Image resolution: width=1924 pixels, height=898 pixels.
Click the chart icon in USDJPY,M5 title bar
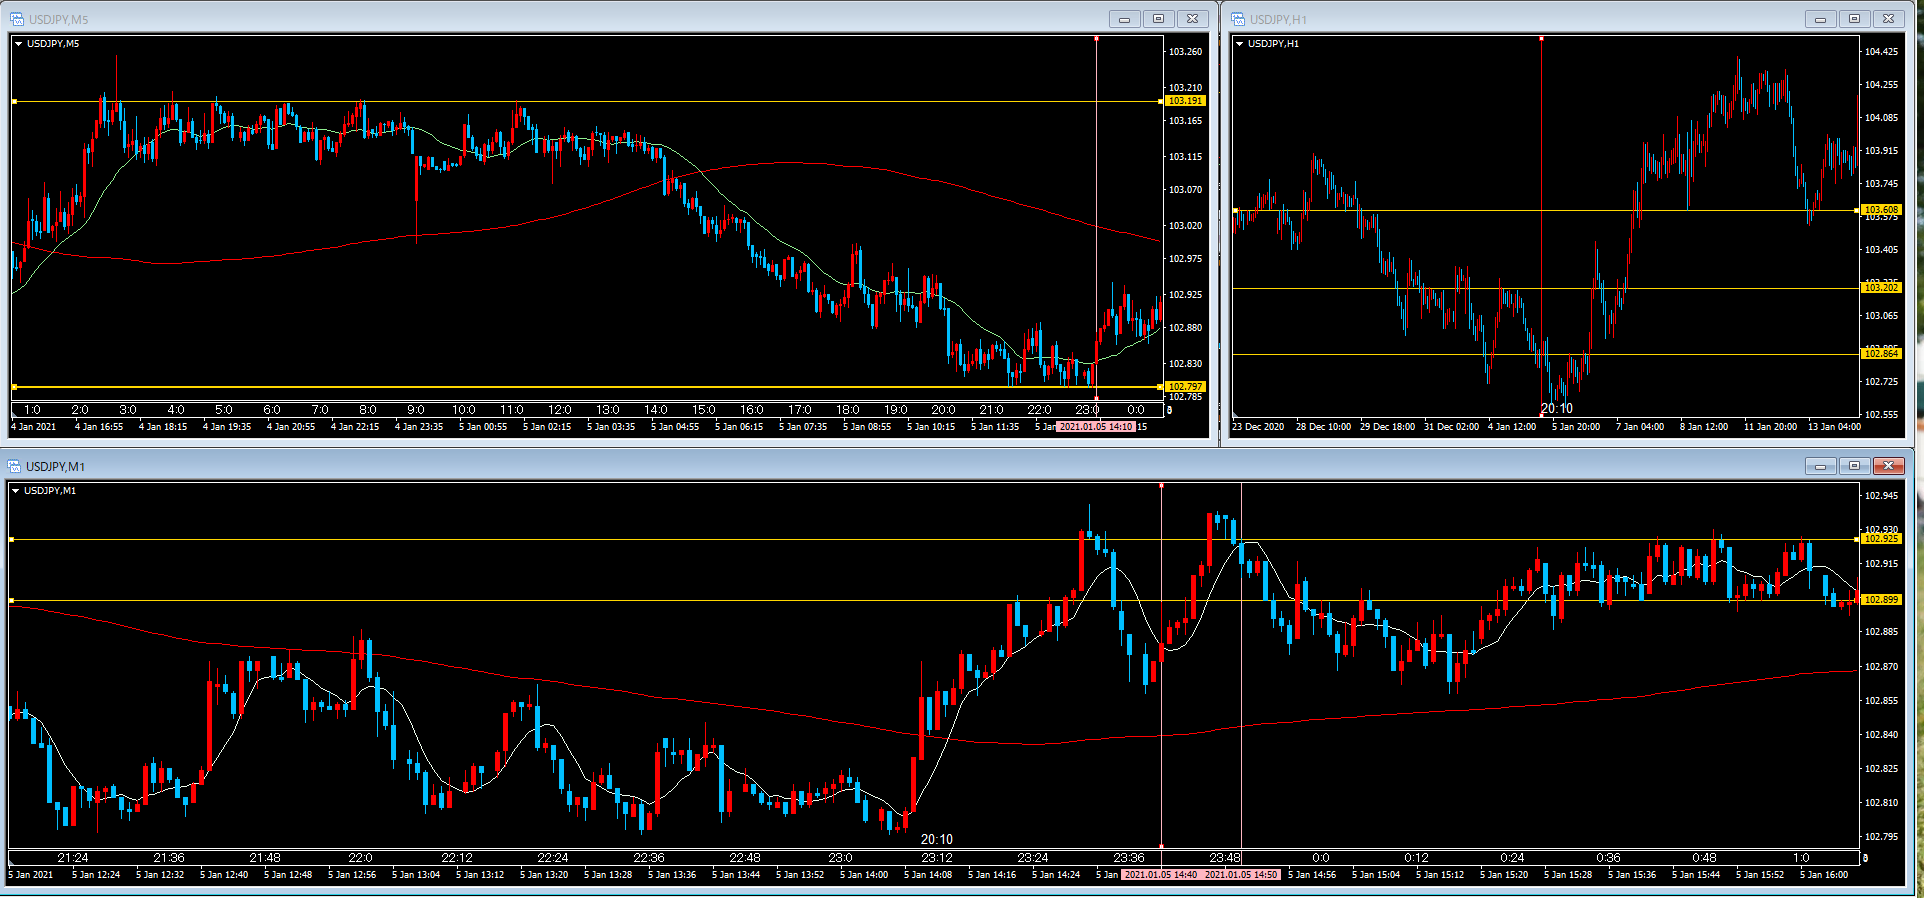coord(17,19)
